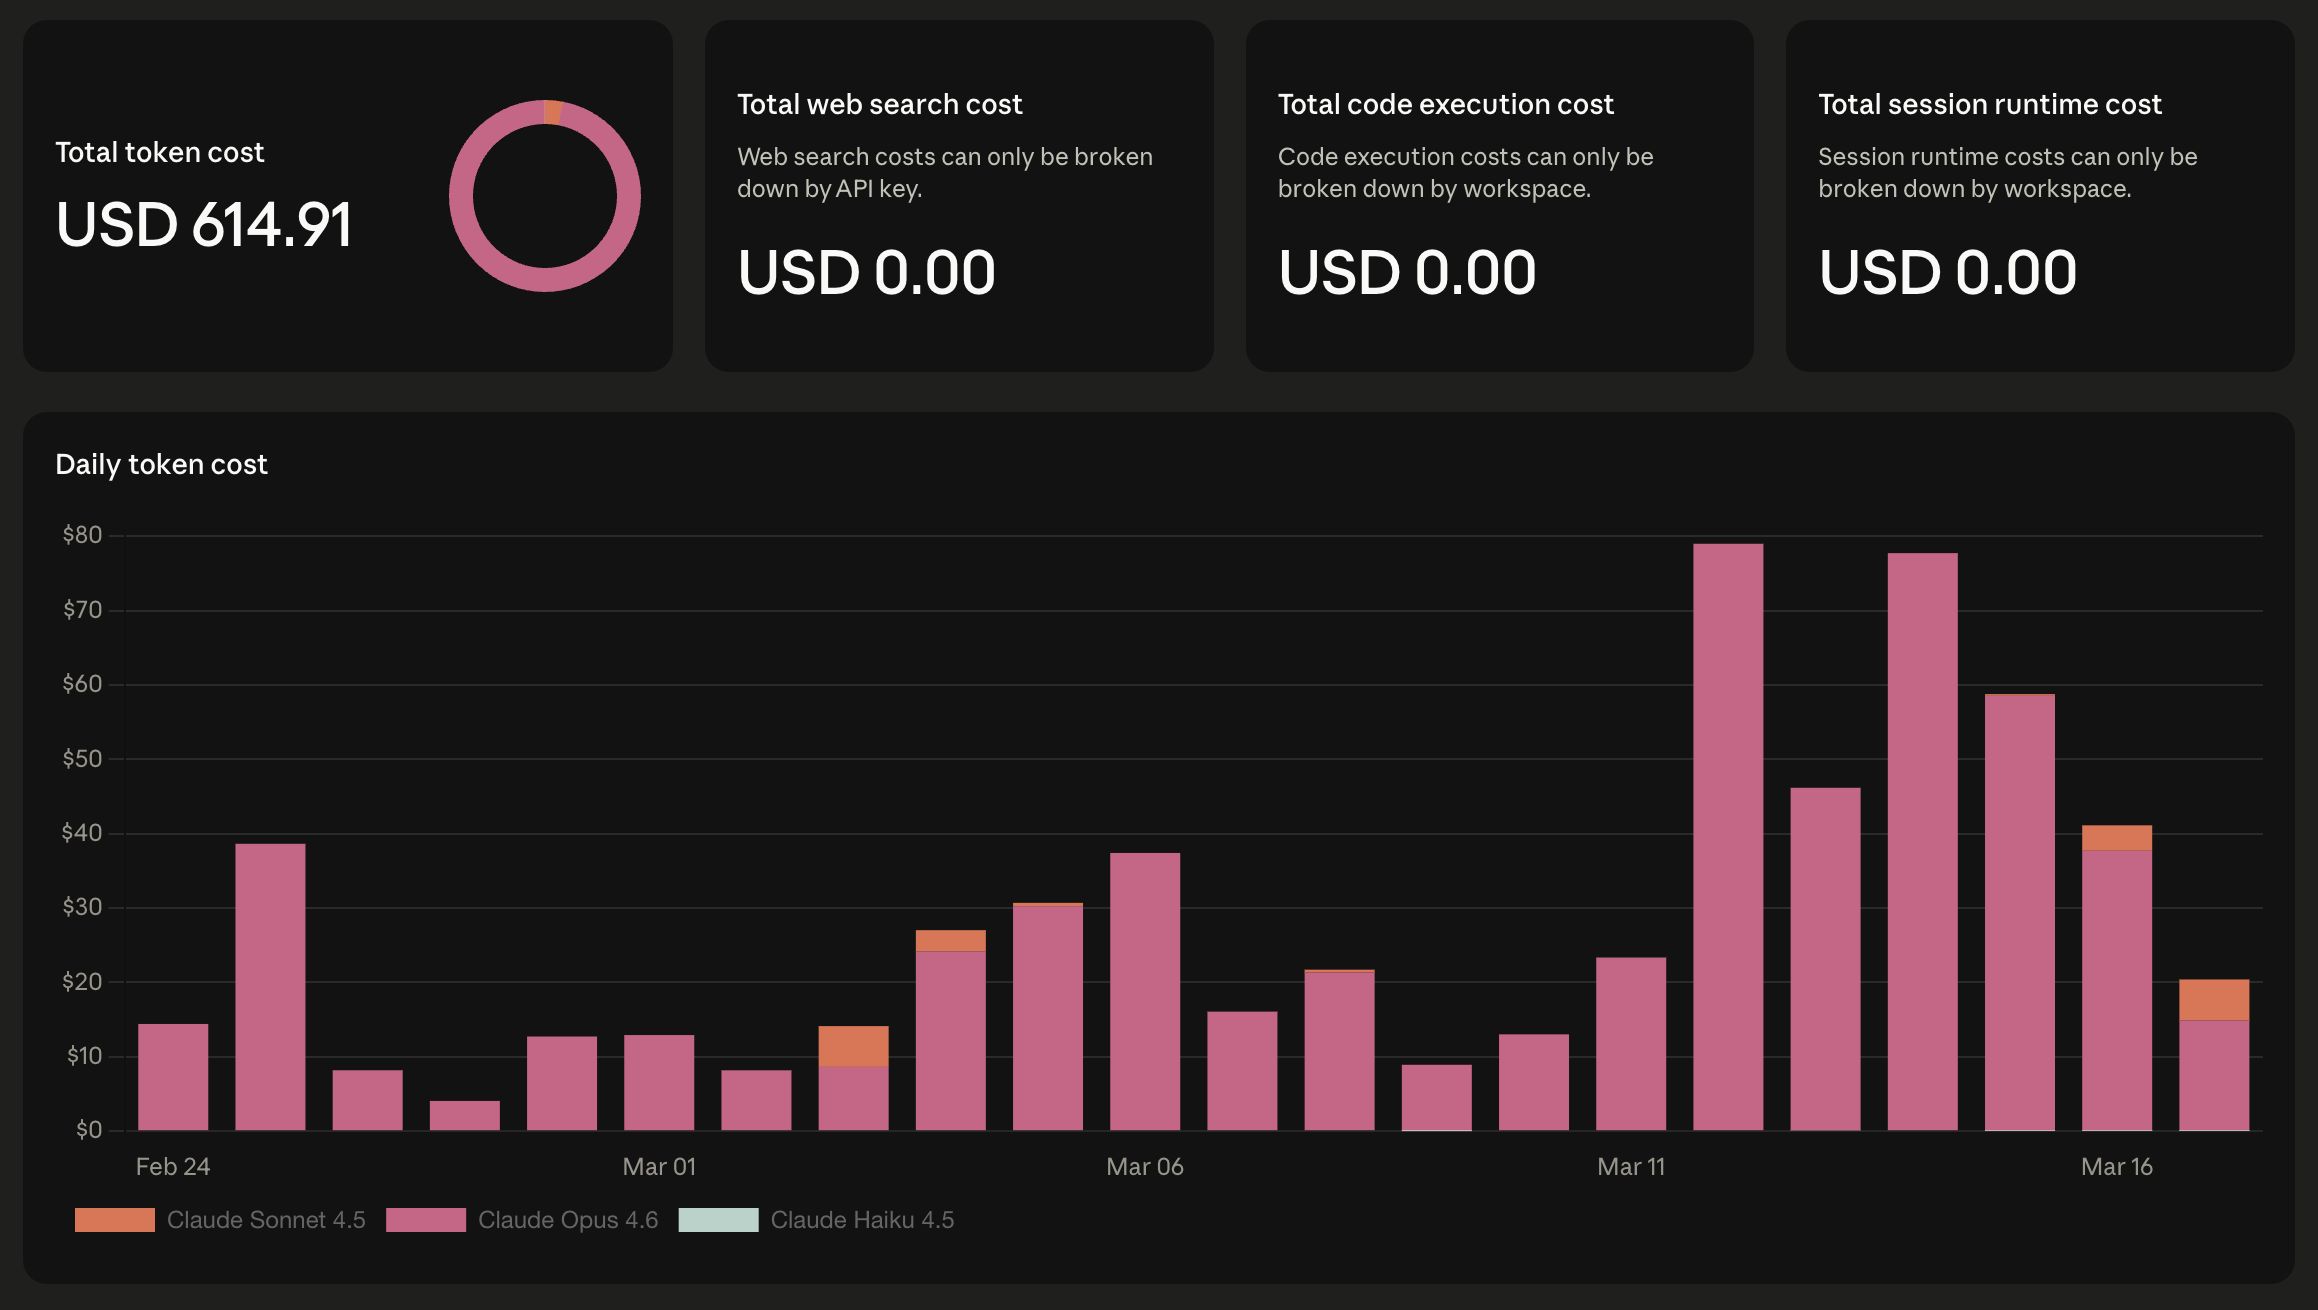Click the orange segment of the donut chart
Viewport: 2318px width, 1310px height.
[550, 110]
